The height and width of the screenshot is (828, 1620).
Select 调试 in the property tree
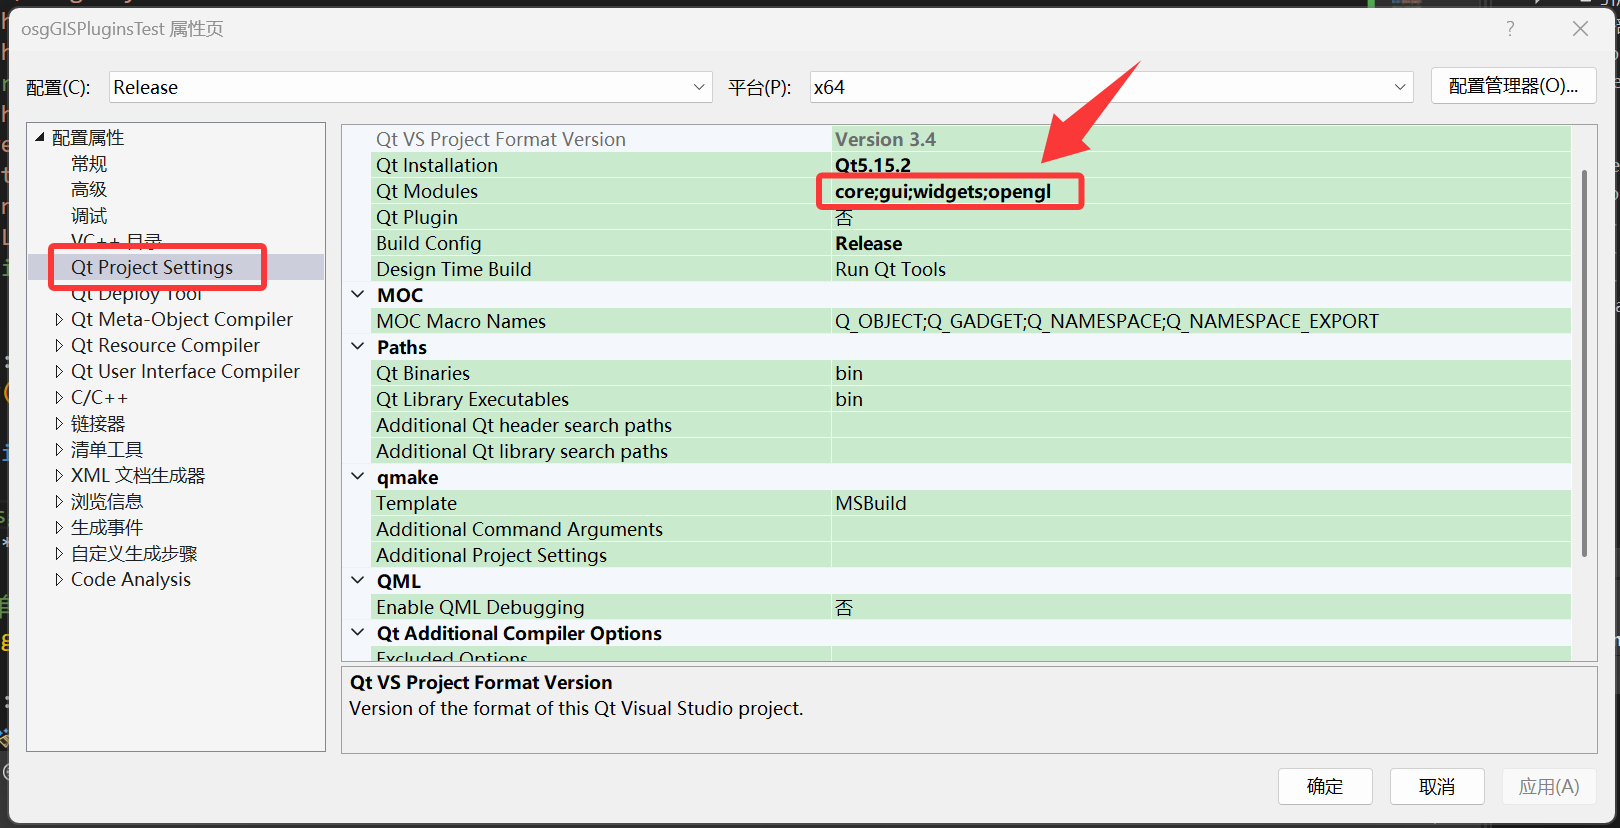pyautogui.click(x=89, y=215)
